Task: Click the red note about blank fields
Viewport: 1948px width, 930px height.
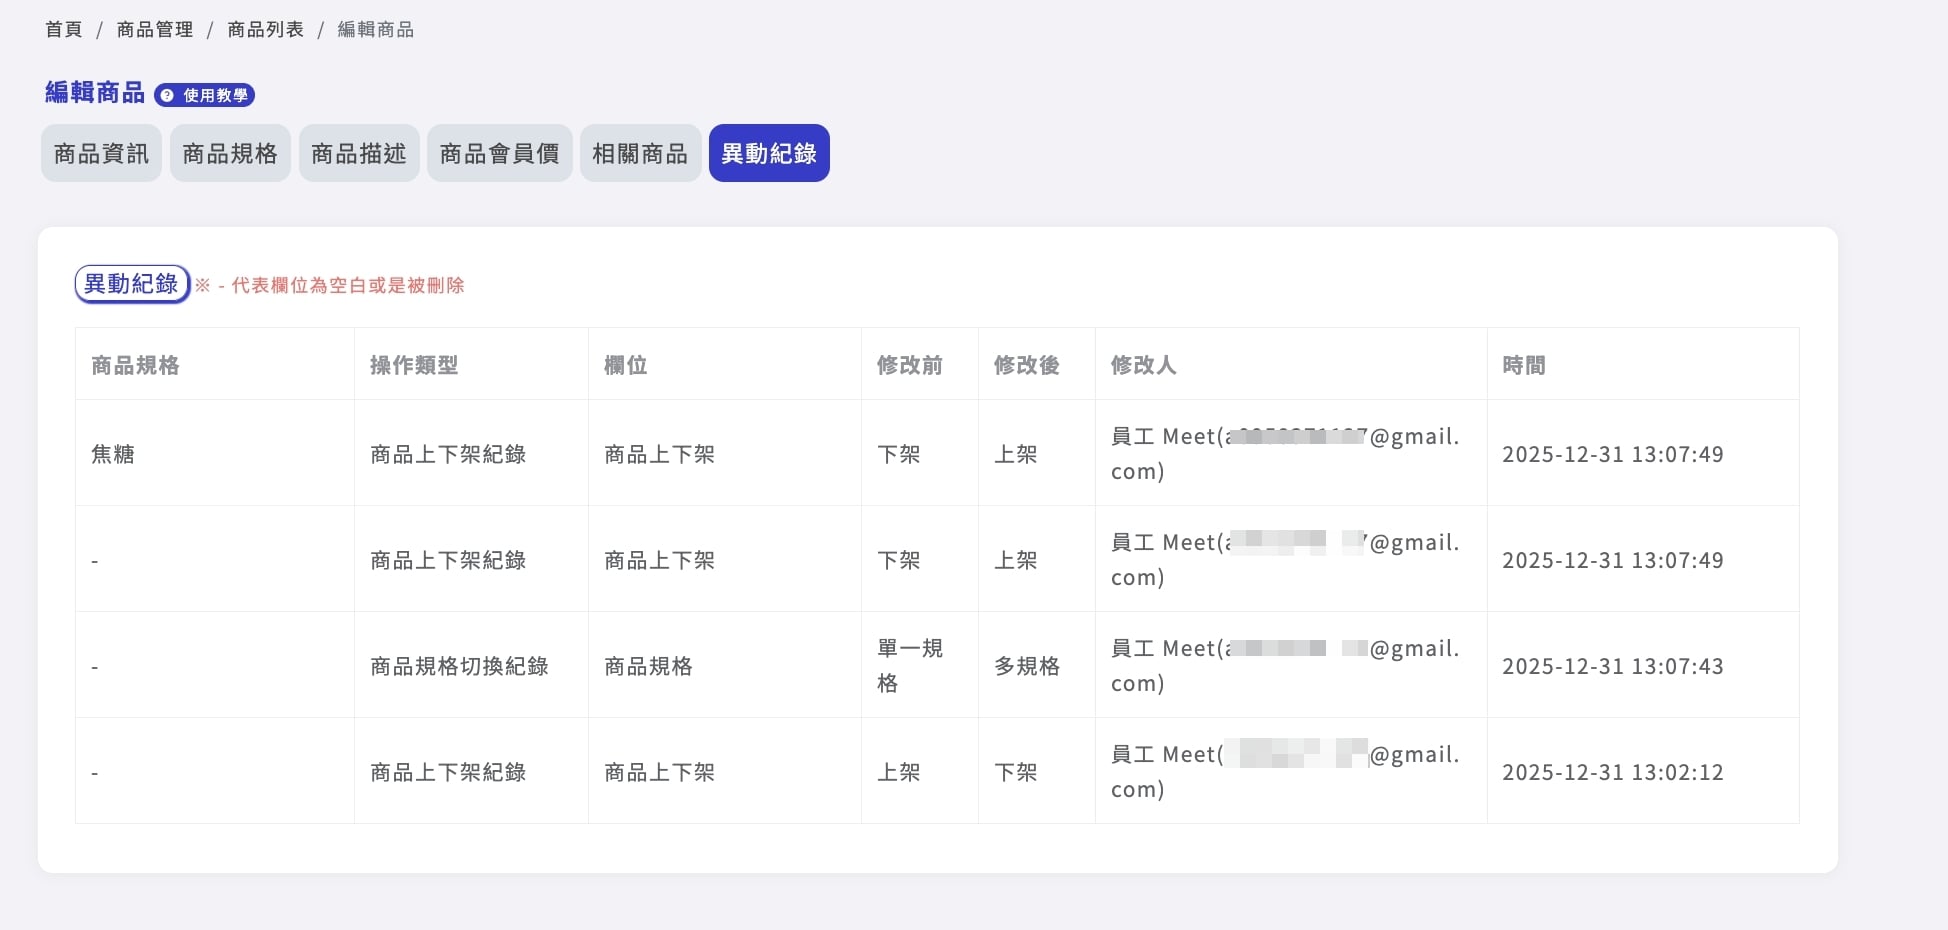Action: 330,286
